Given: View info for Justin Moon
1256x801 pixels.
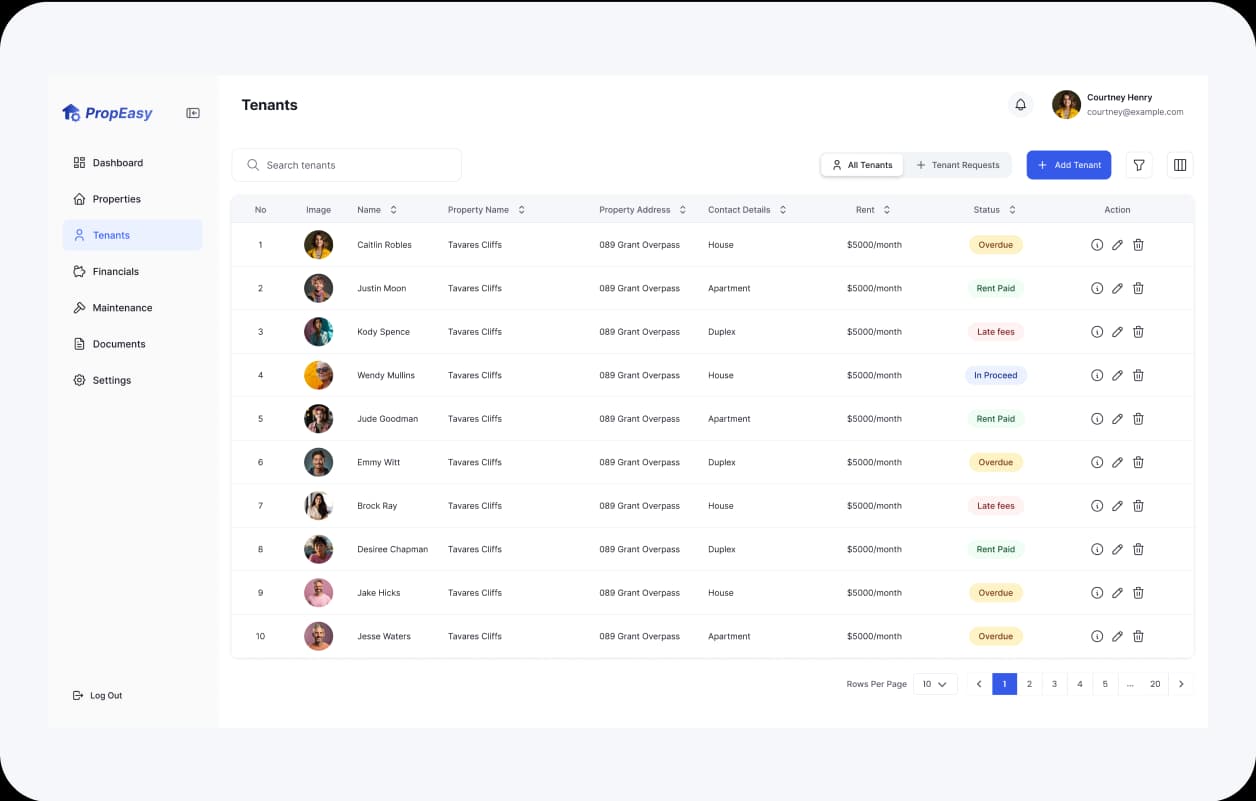Looking at the screenshot, I should pyautogui.click(x=1097, y=288).
